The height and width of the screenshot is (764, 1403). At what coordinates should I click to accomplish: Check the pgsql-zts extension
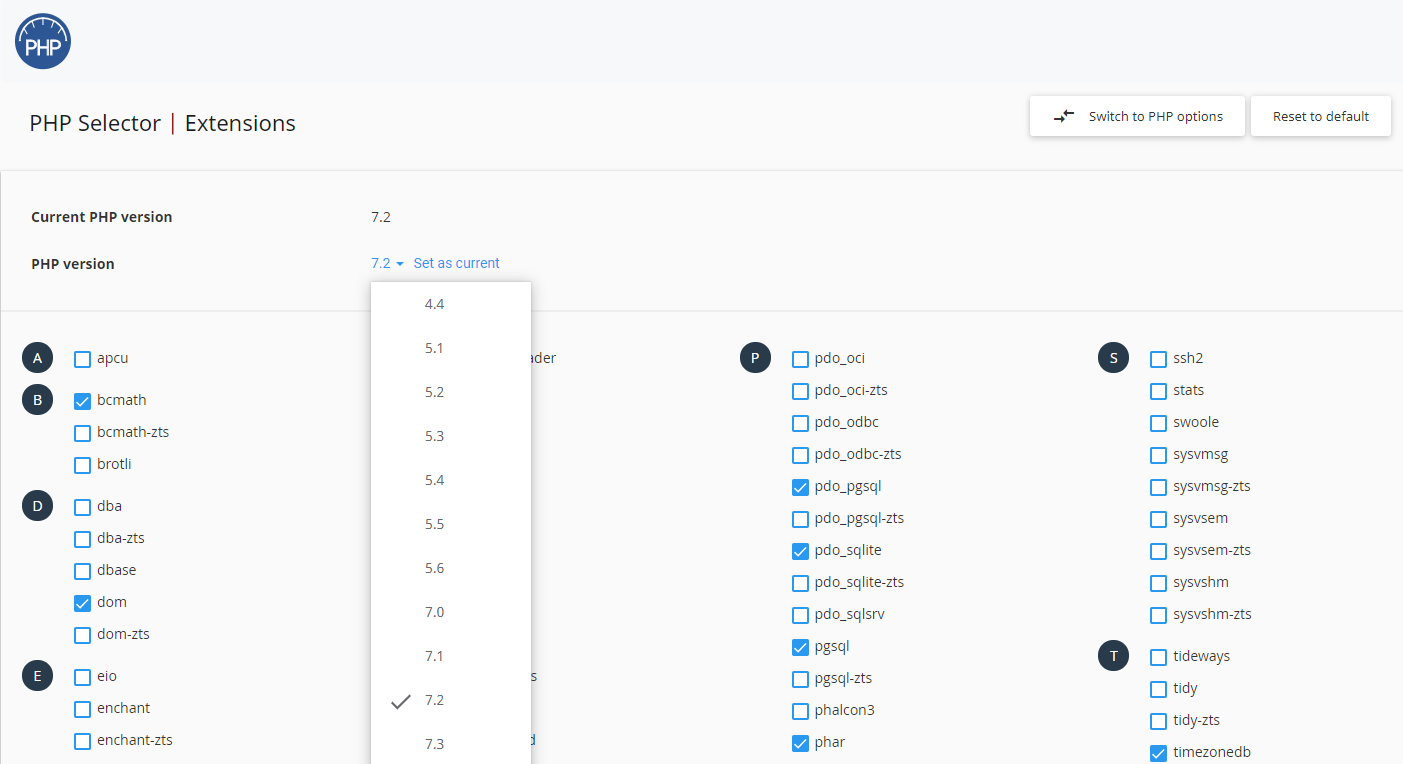tap(800, 679)
